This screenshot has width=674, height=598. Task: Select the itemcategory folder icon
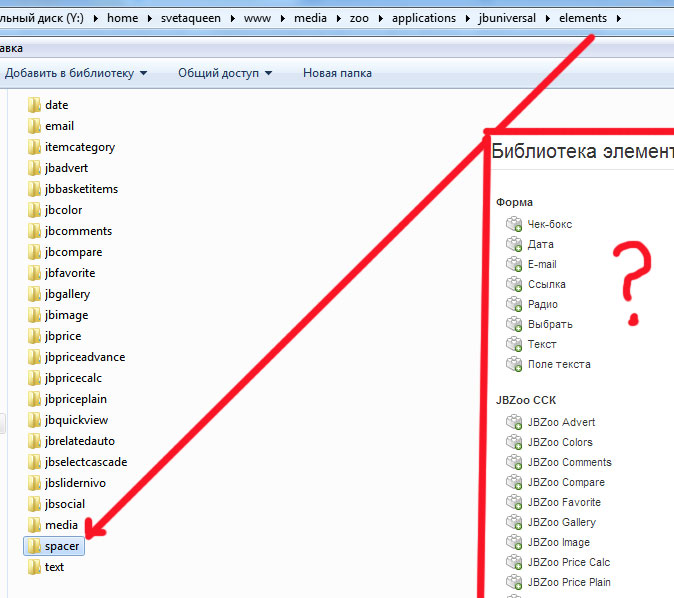(34, 147)
